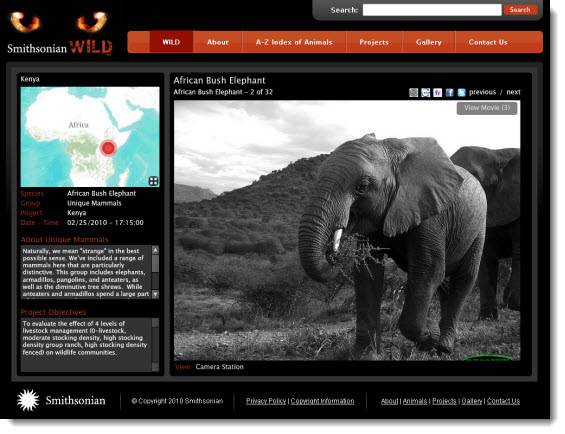
Task: Click the date '02/25/2010 - 17:15:00'
Action: pyautogui.click(x=105, y=223)
